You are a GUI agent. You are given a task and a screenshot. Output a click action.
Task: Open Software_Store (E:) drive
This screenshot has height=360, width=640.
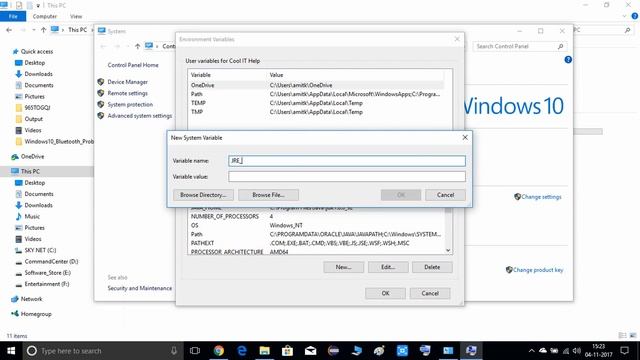[x=47, y=273]
